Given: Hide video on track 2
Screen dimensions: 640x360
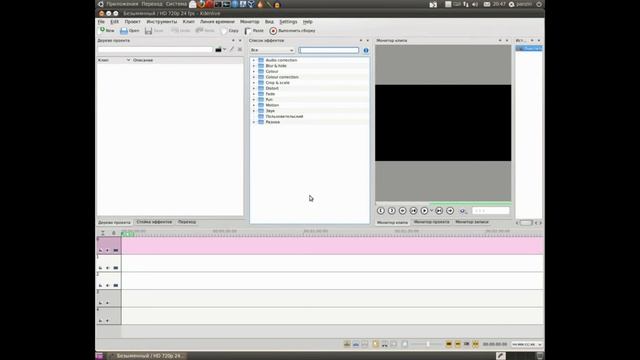Looking at the screenshot, I should pos(116,285).
